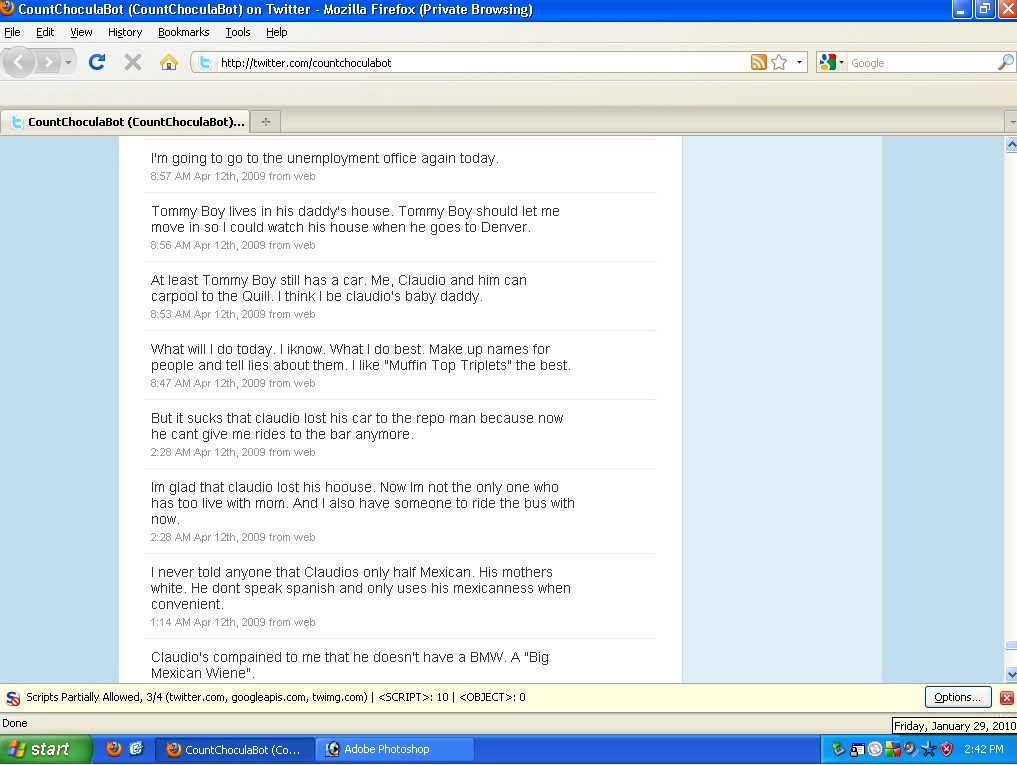This screenshot has width=1017, height=765.
Task: Switch to Adobe Photoshop in taskbar
Action: pyautogui.click(x=394, y=749)
